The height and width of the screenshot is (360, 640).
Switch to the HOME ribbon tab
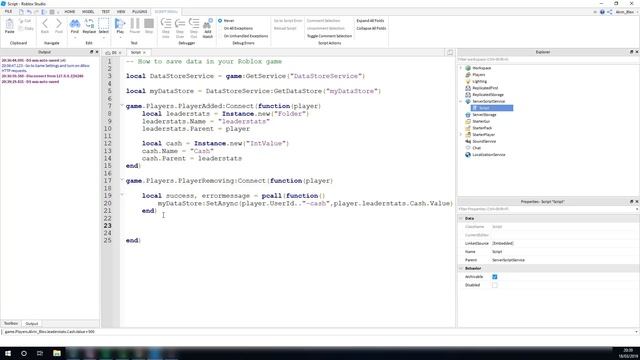tap(69, 11)
